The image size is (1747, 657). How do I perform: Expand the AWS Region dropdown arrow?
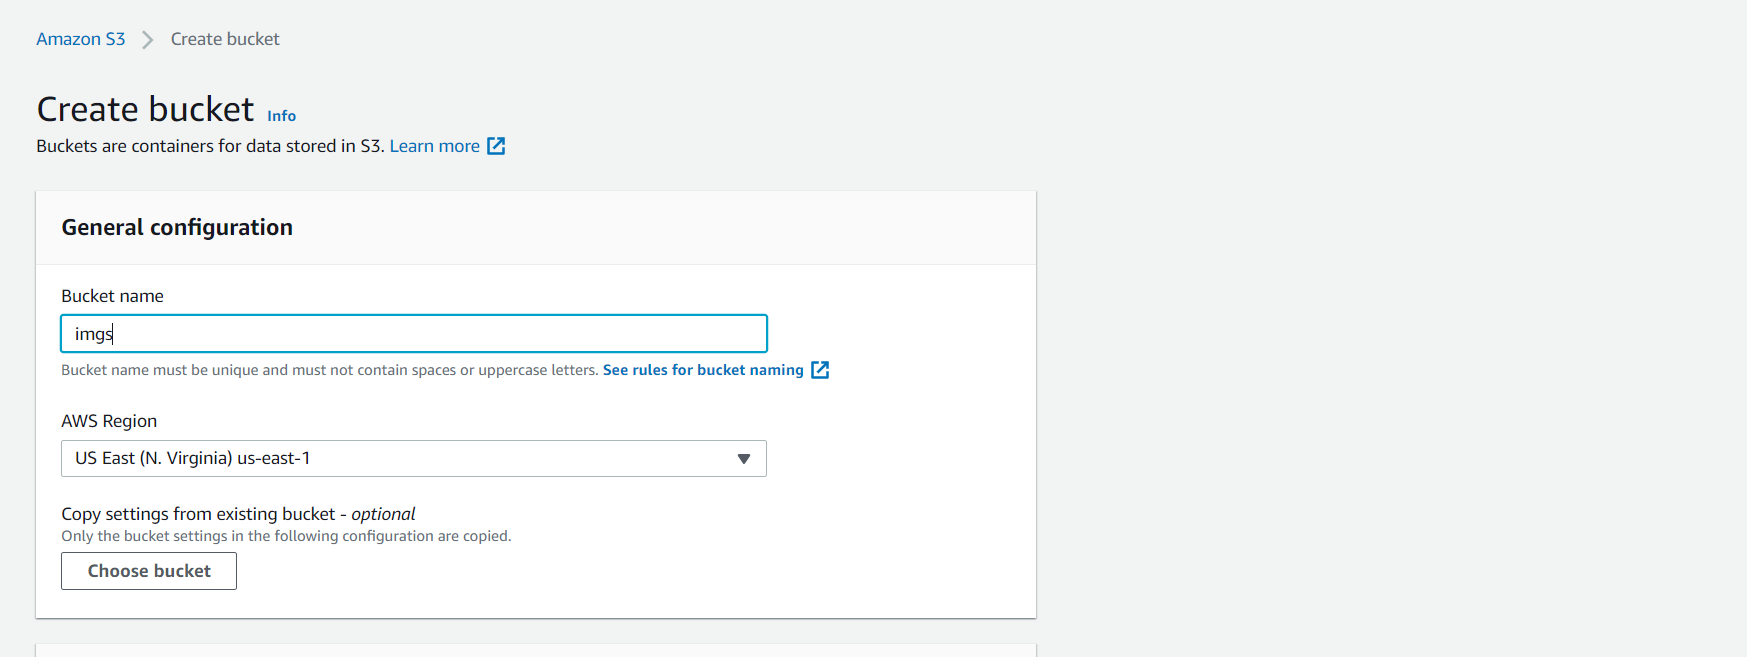pos(744,459)
